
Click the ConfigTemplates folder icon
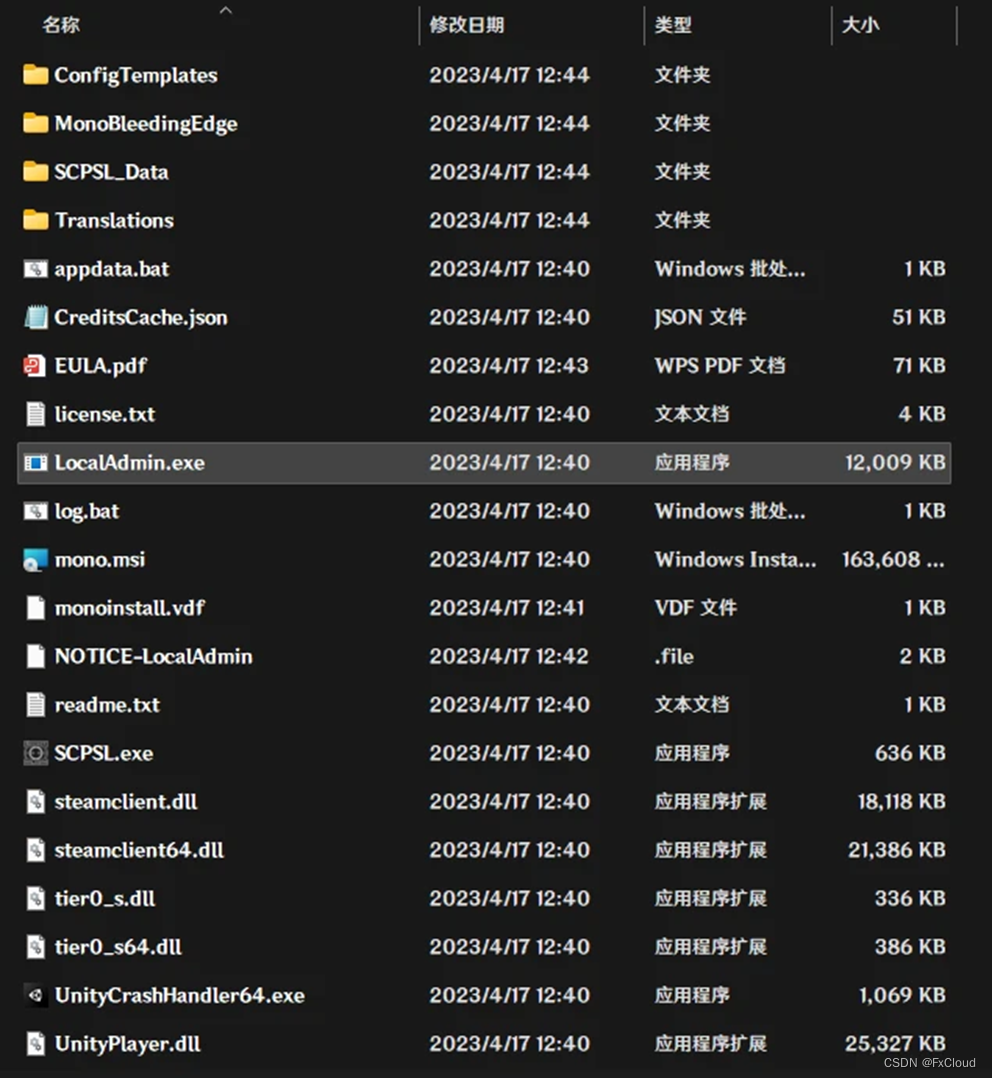35,75
